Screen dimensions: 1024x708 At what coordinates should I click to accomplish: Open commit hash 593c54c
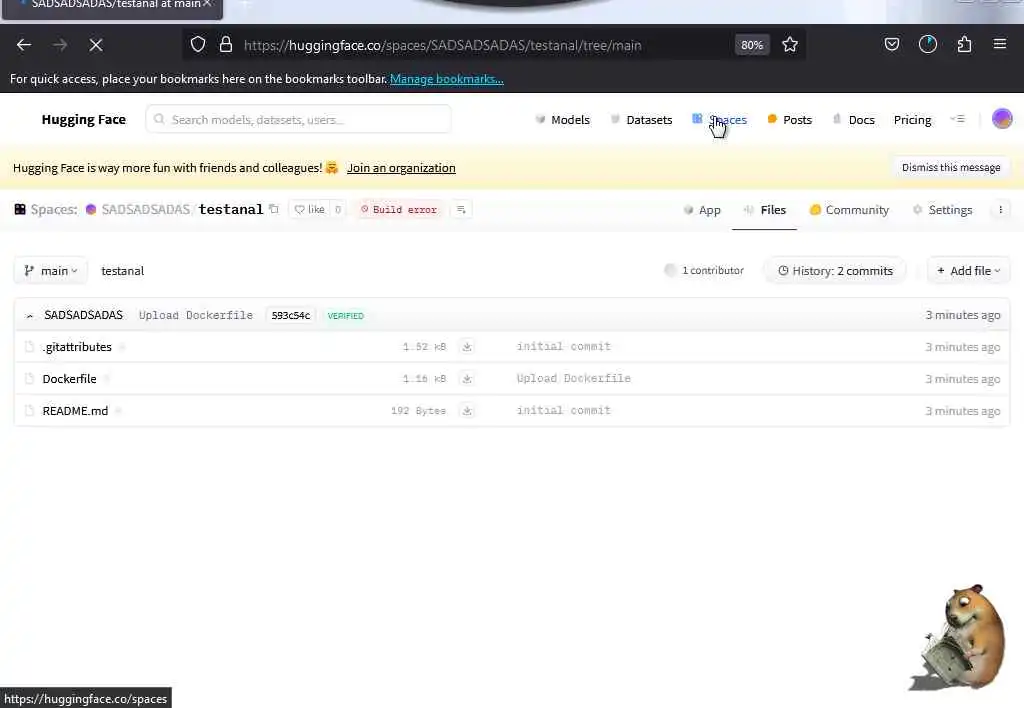pos(291,315)
